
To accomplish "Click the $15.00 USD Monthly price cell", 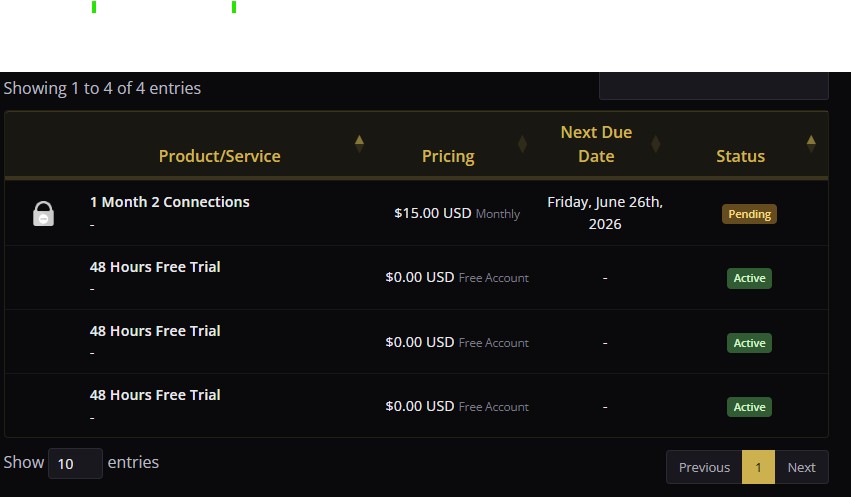I will click(457, 213).
